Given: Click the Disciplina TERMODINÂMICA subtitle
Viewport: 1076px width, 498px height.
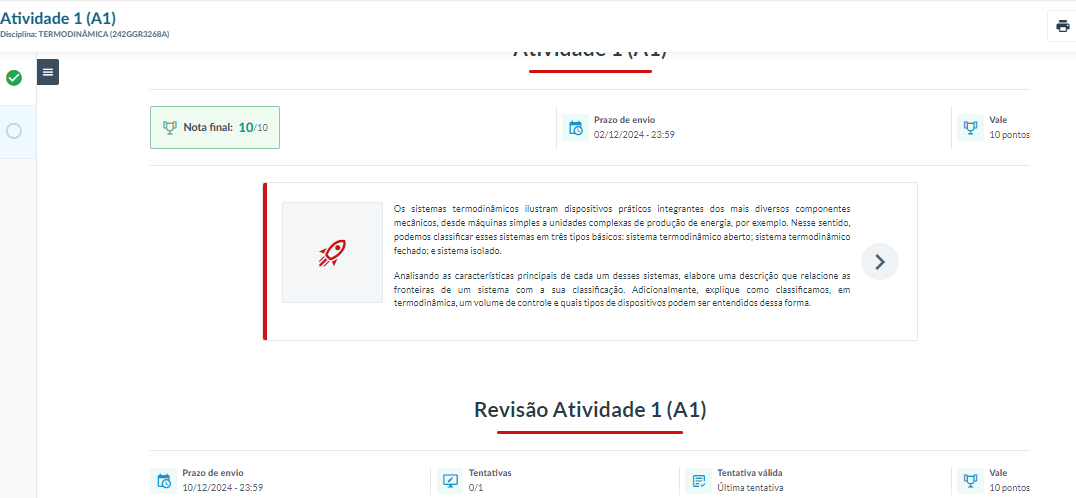Looking at the screenshot, I should pos(84,35).
